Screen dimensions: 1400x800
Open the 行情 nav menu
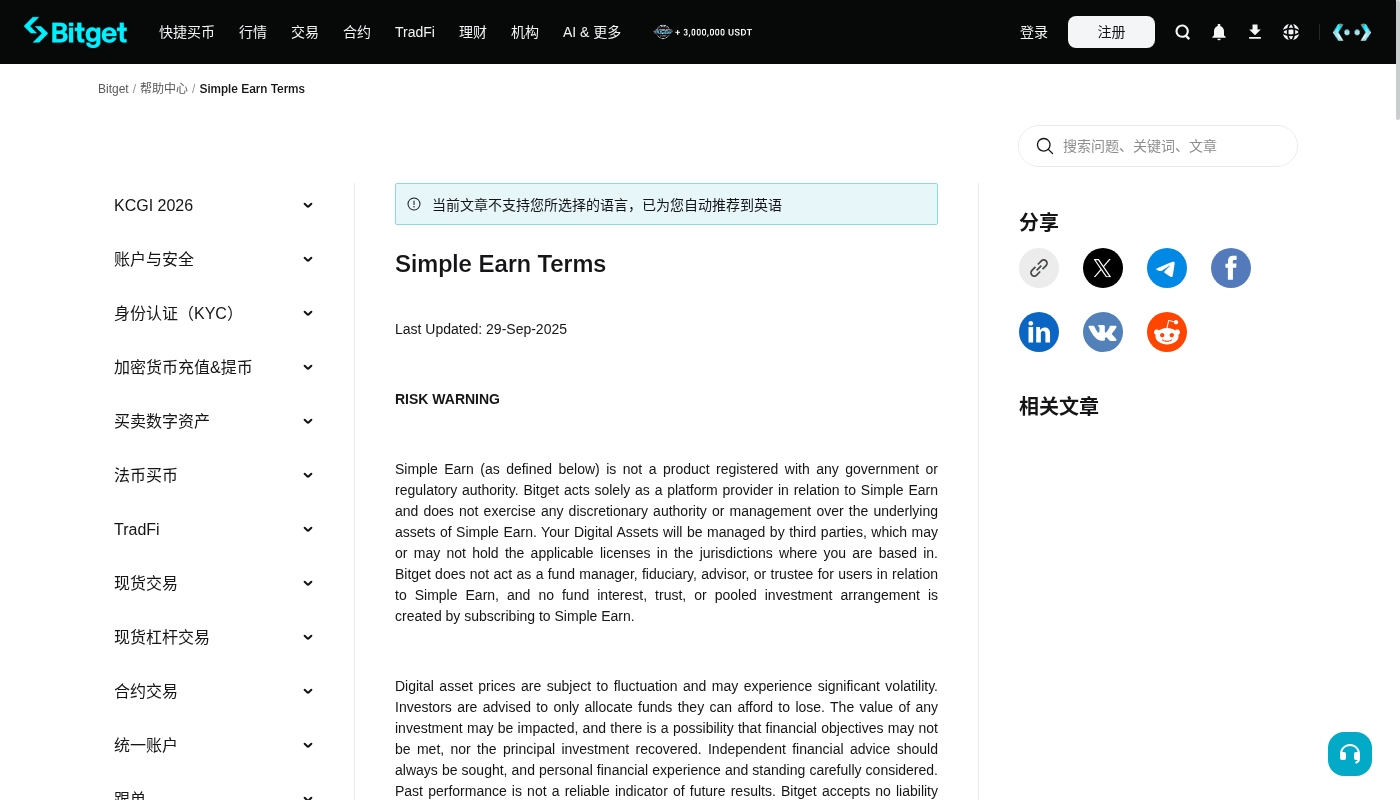point(253,32)
